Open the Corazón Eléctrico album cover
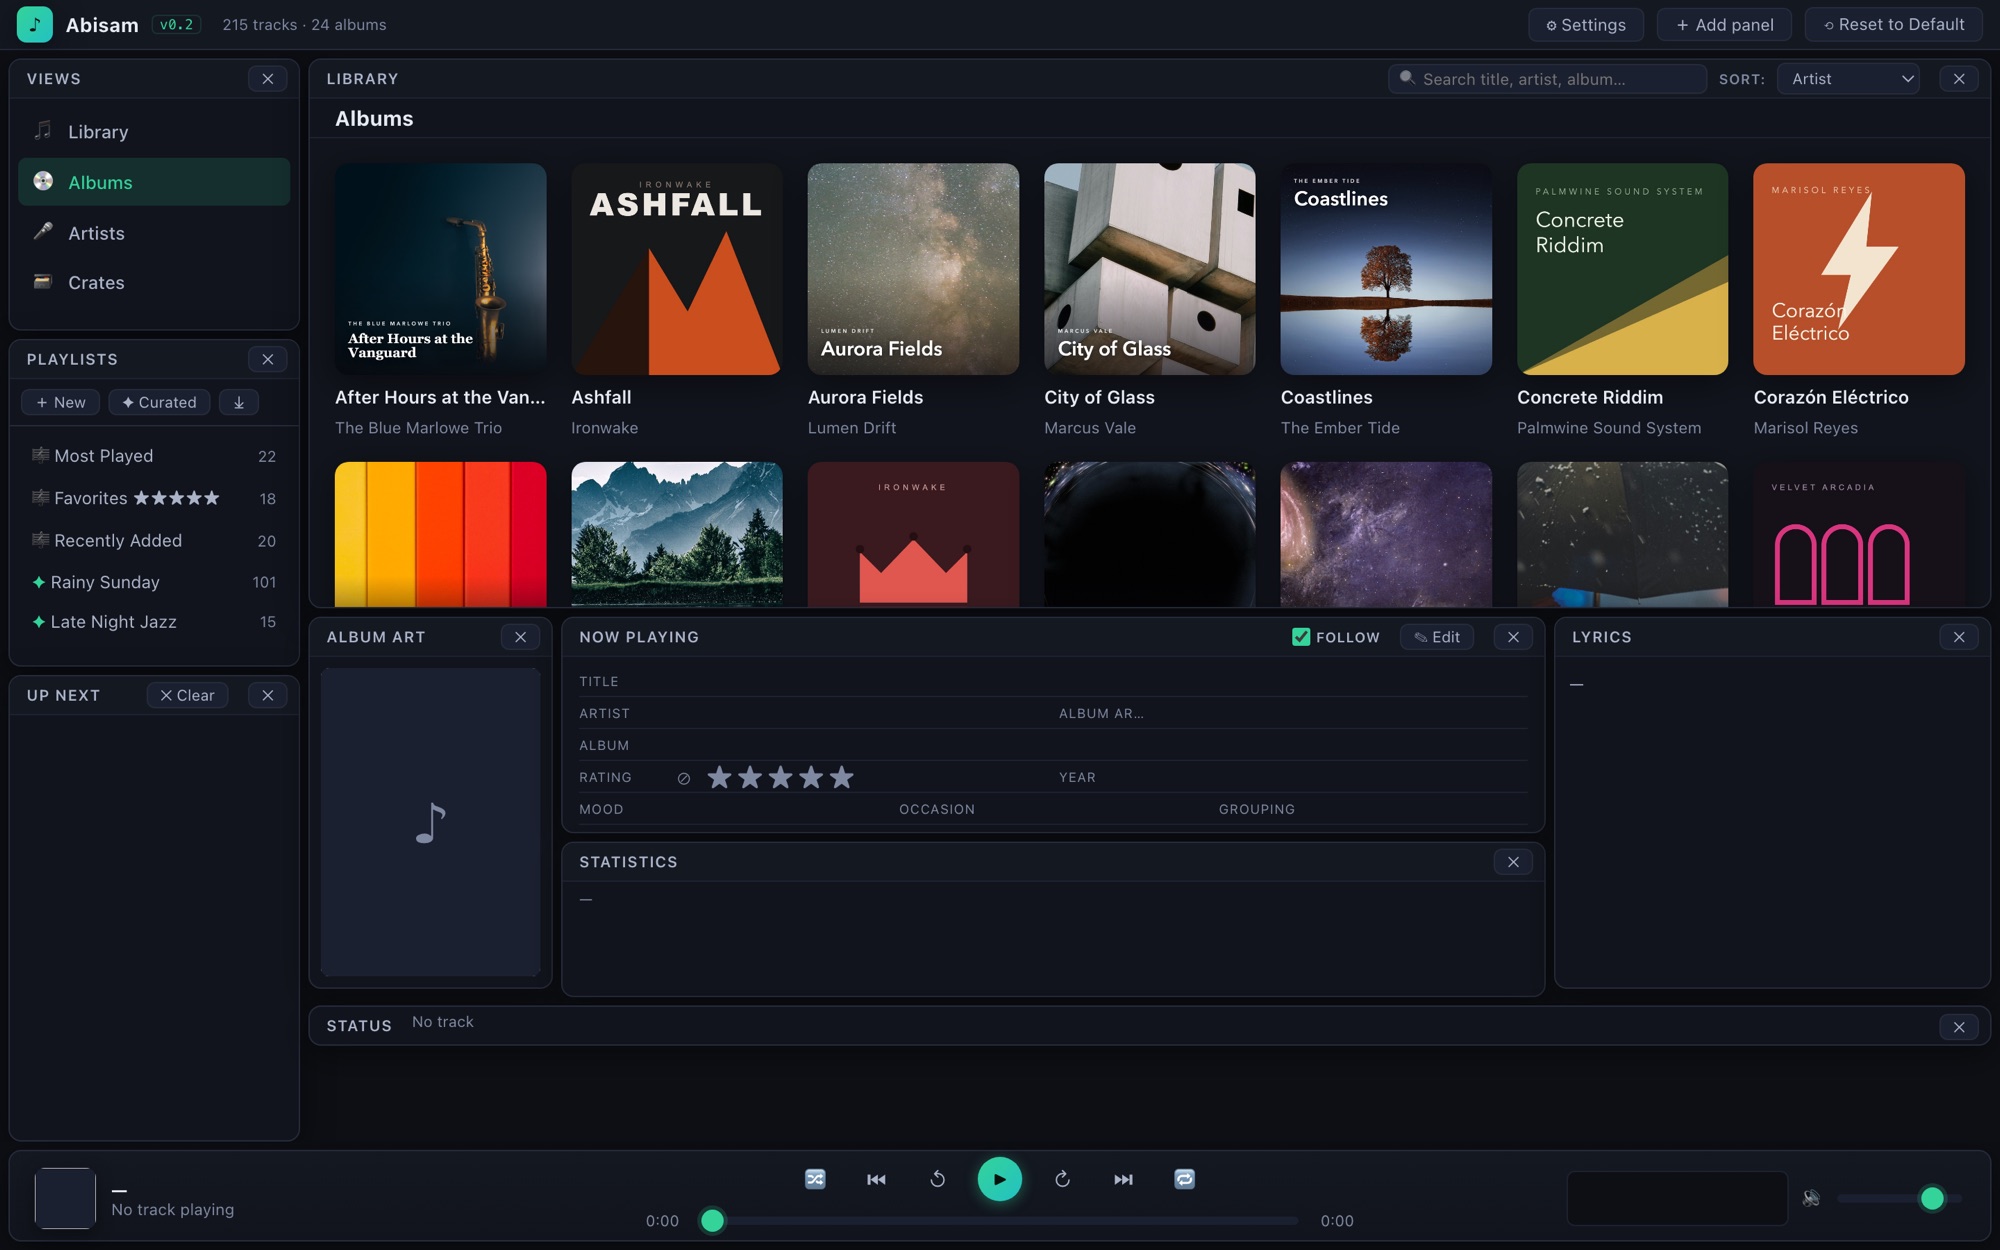This screenshot has height=1250, width=2000. (1859, 269)
